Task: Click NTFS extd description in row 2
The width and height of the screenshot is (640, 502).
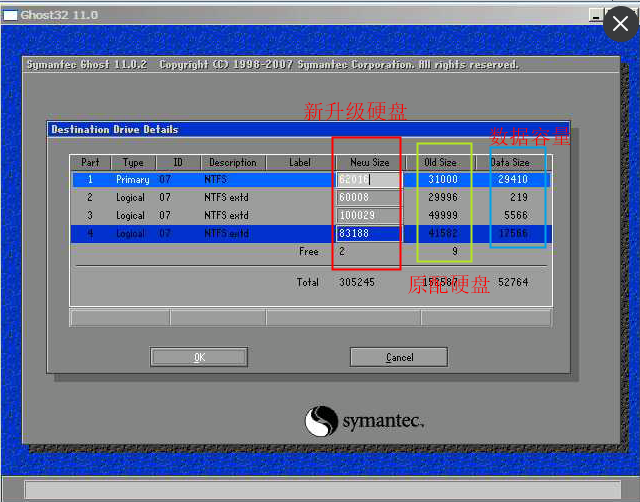Action: [226, 198]
